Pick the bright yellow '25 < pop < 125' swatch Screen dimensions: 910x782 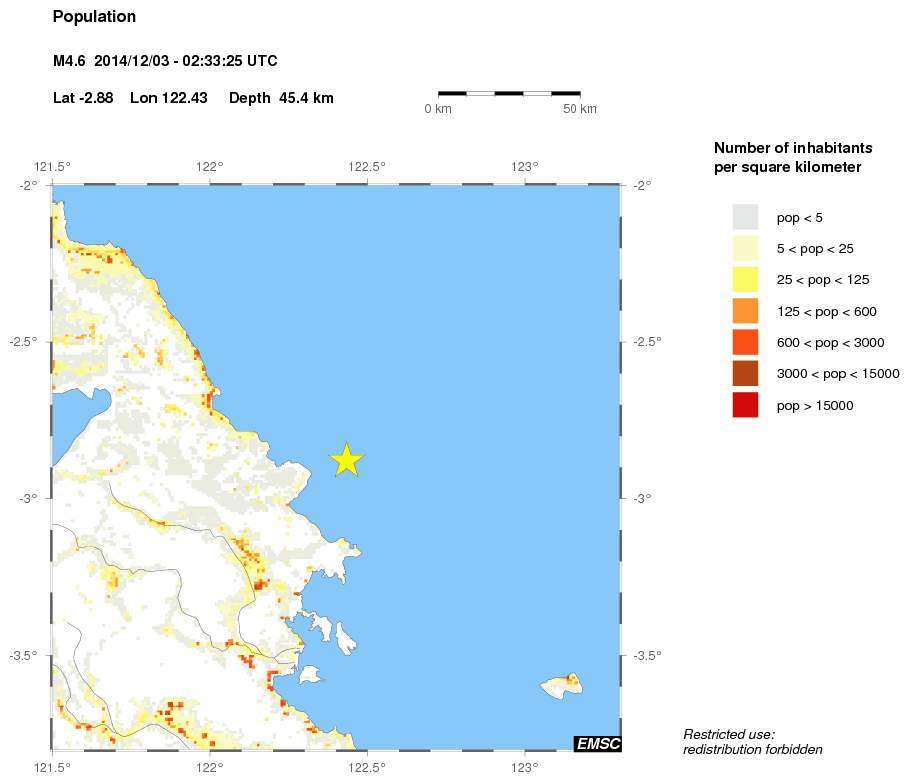(745, 280)
